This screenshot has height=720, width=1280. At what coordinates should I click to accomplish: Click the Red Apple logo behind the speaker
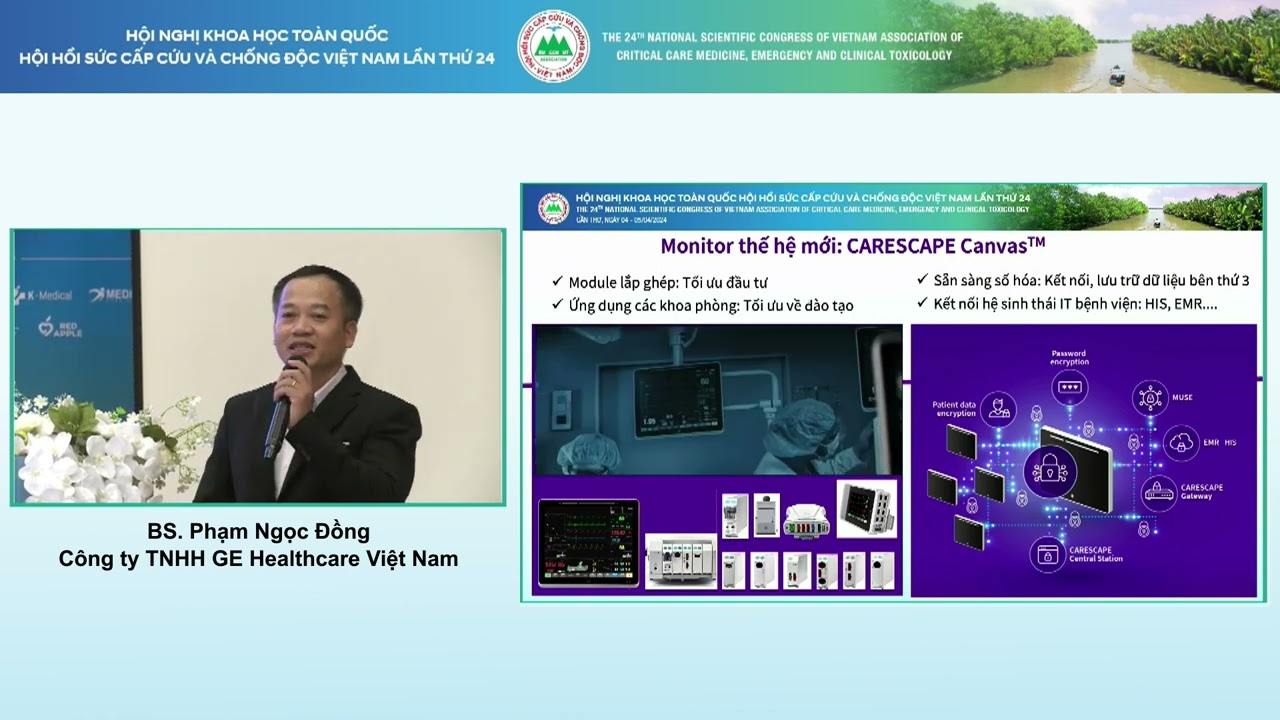coord(59,327)
